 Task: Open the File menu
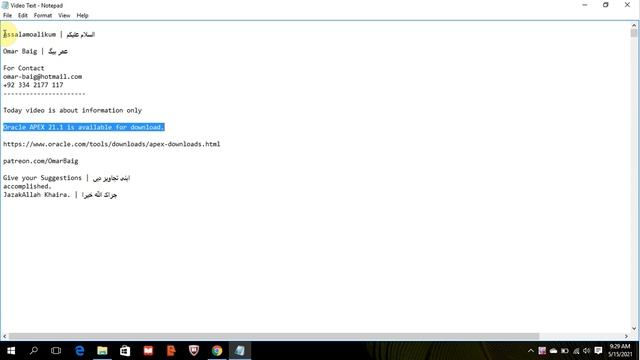[x=7, y=16]
